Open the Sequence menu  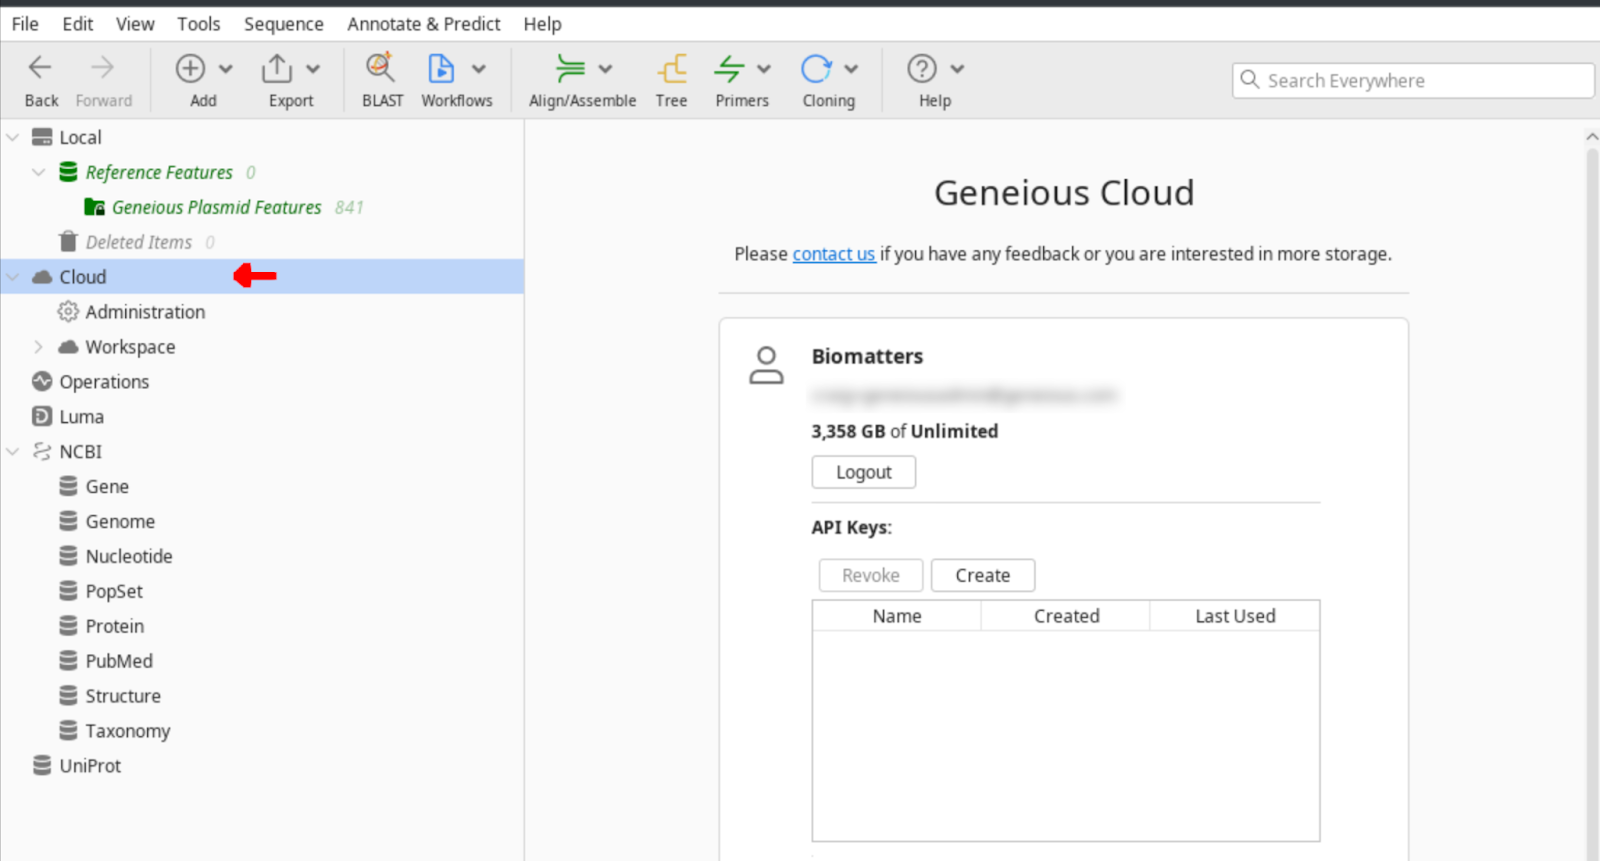click(x=284, y=24)
